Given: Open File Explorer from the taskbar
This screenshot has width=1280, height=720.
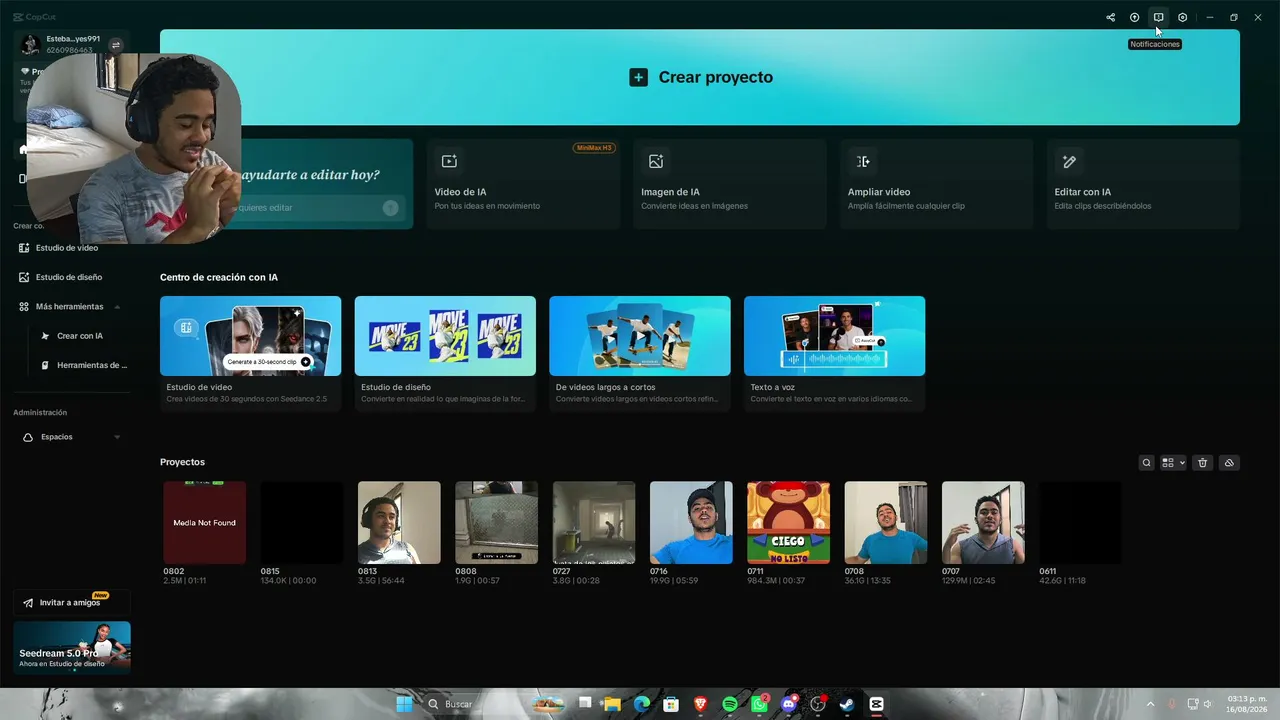Looking at the screenshot, I should 613,704.
